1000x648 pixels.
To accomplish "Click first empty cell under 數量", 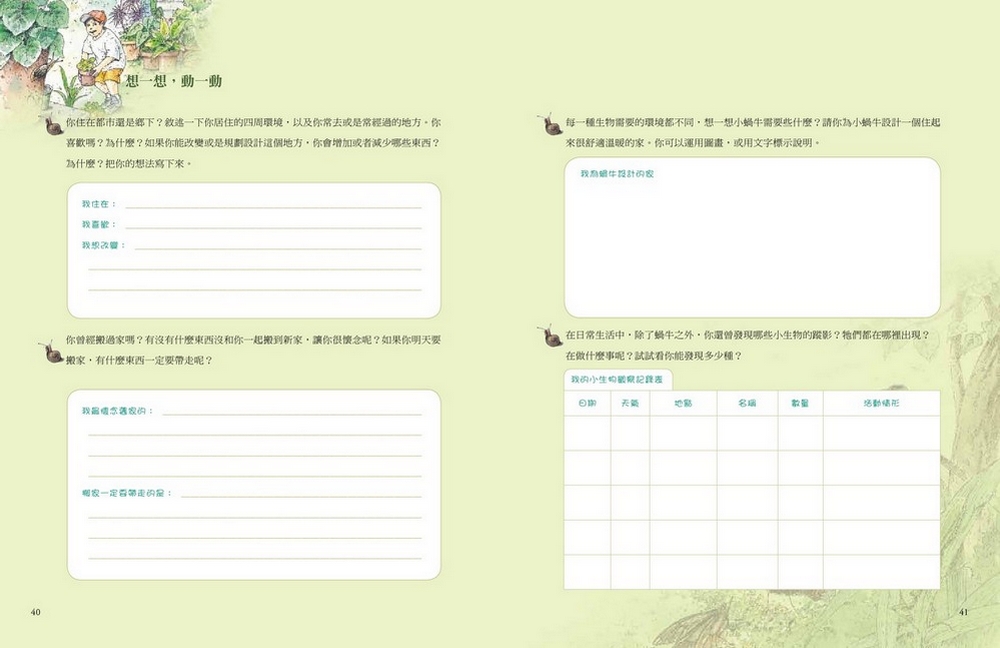I will (x=800, y=433).
